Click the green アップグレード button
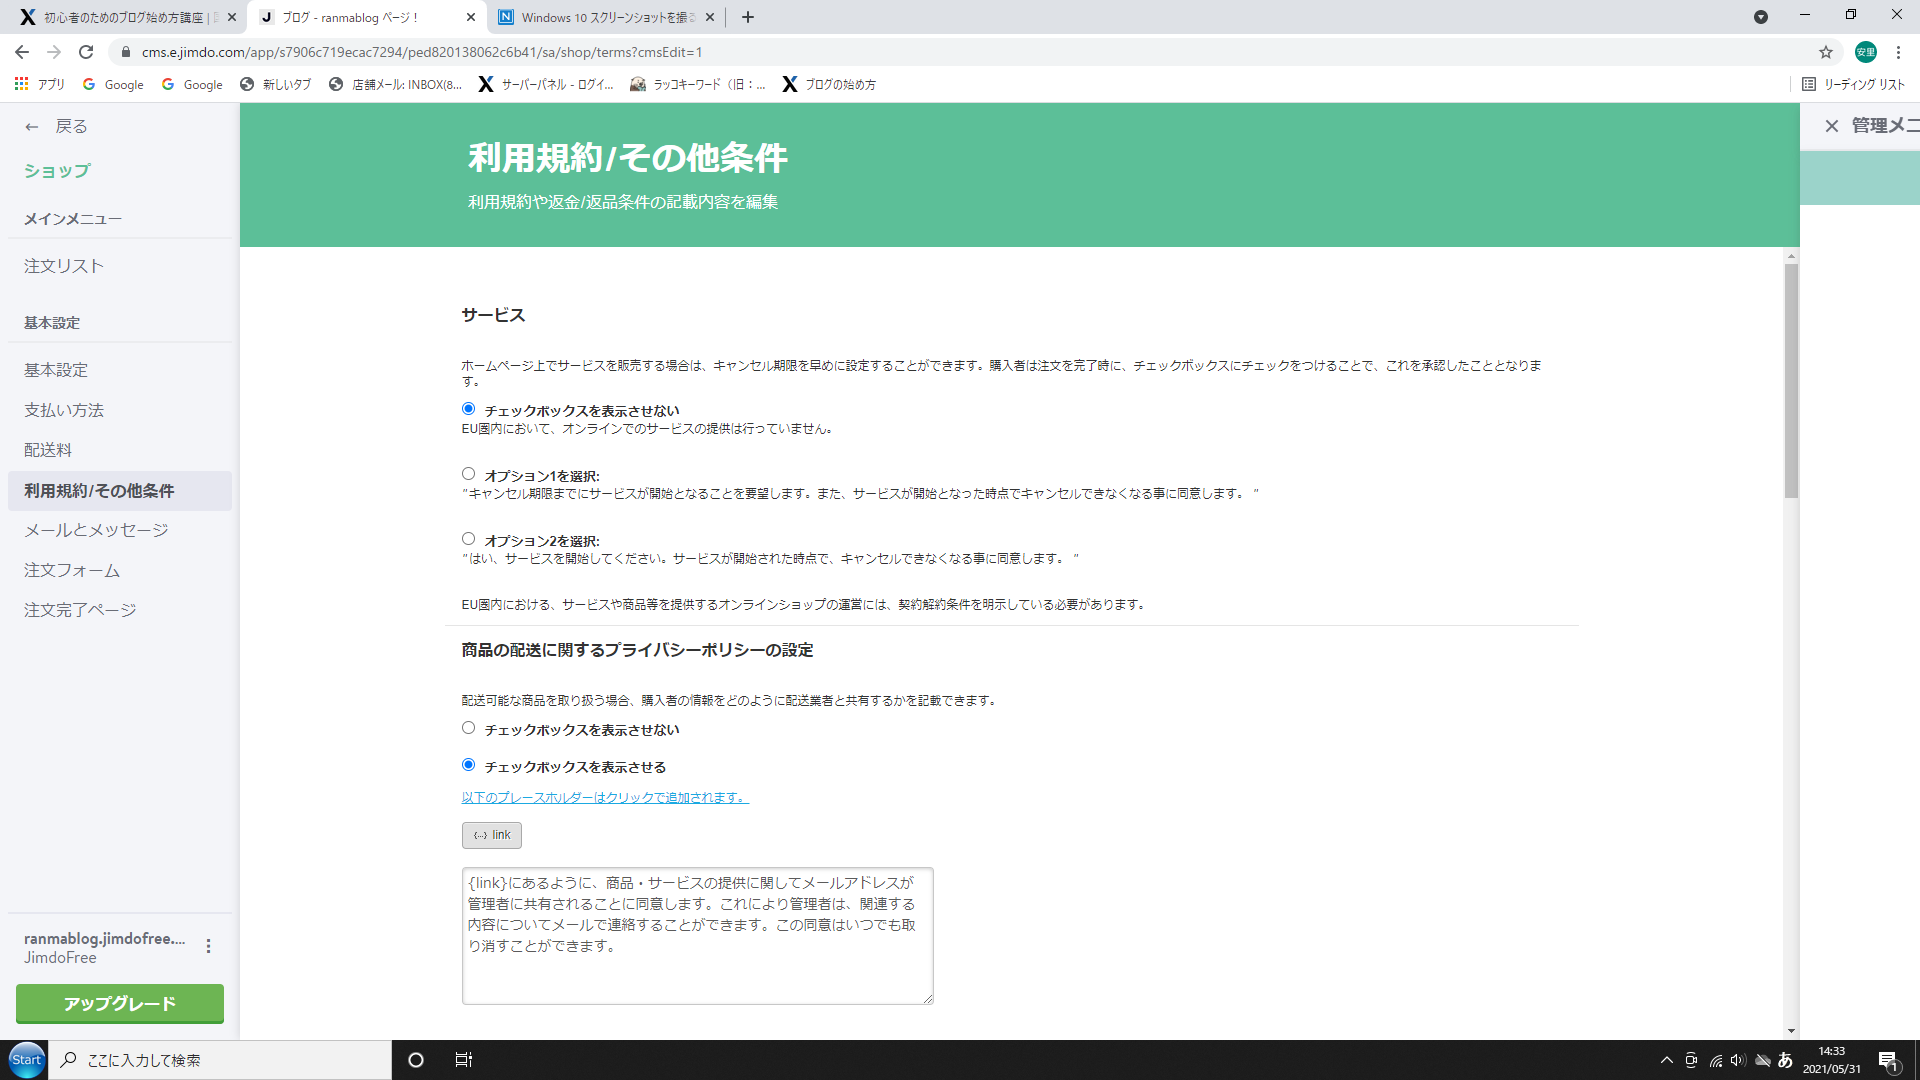Screen dimensions: 1920x1080 point(120,1003)
